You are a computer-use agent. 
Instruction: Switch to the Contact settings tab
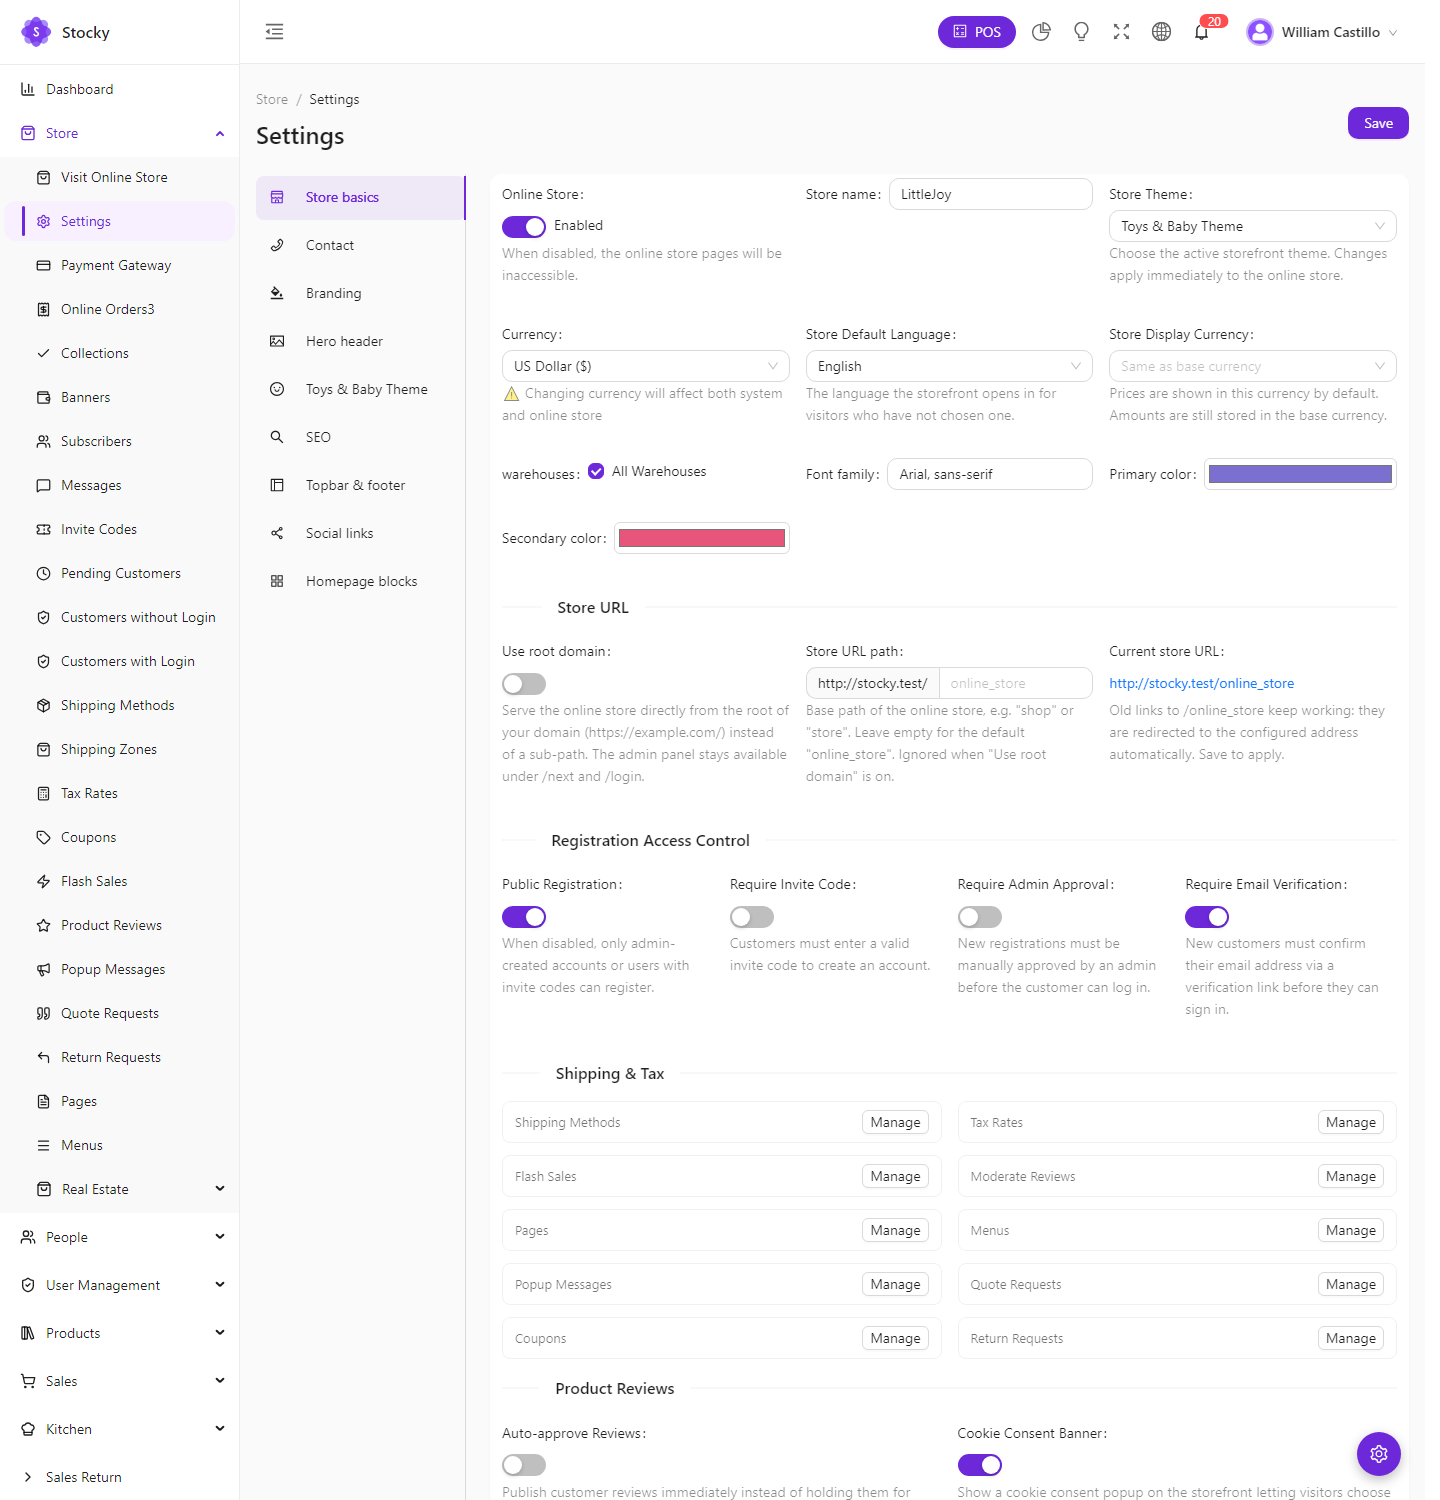click(361, 245)
